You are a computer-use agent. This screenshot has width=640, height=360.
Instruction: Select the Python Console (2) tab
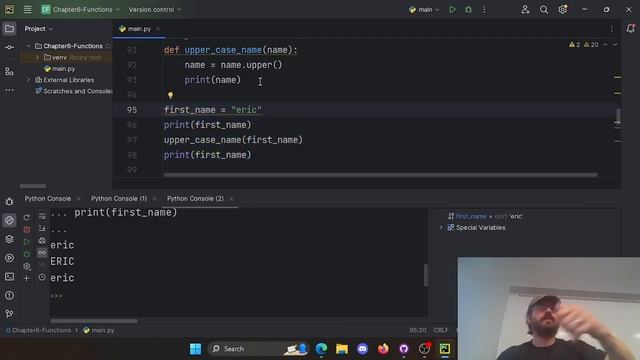click(x=195, y=198)
